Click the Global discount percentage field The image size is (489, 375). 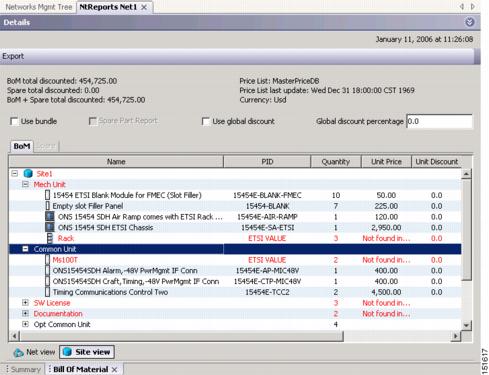(439, 121)
